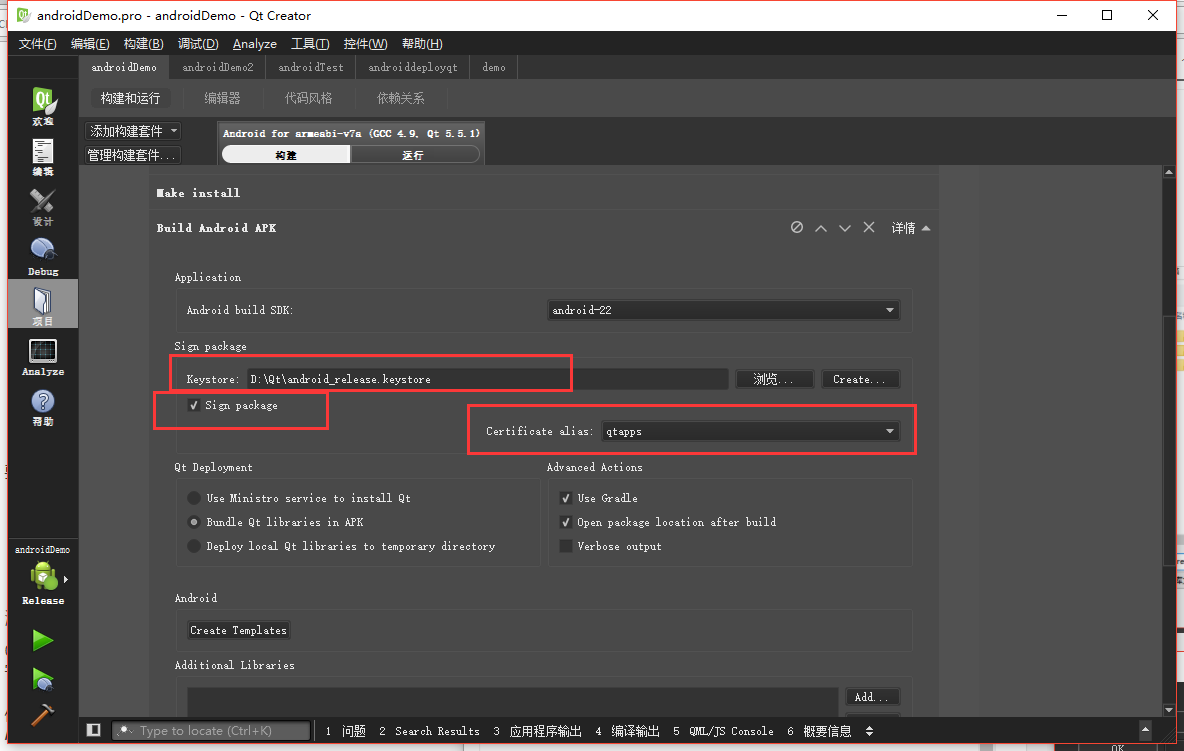Switch to androidTest project tab
Screen dimensions: 1184x751
point(311,67)
